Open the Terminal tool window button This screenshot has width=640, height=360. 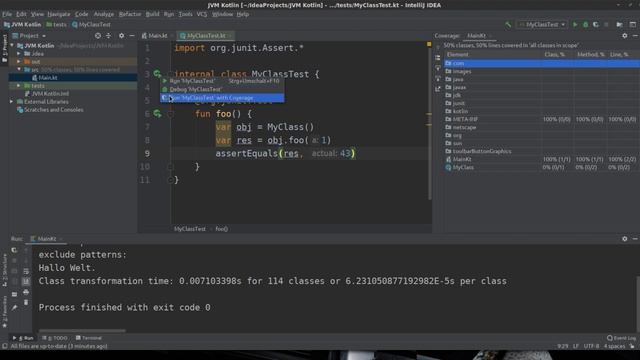pos(89,338)
